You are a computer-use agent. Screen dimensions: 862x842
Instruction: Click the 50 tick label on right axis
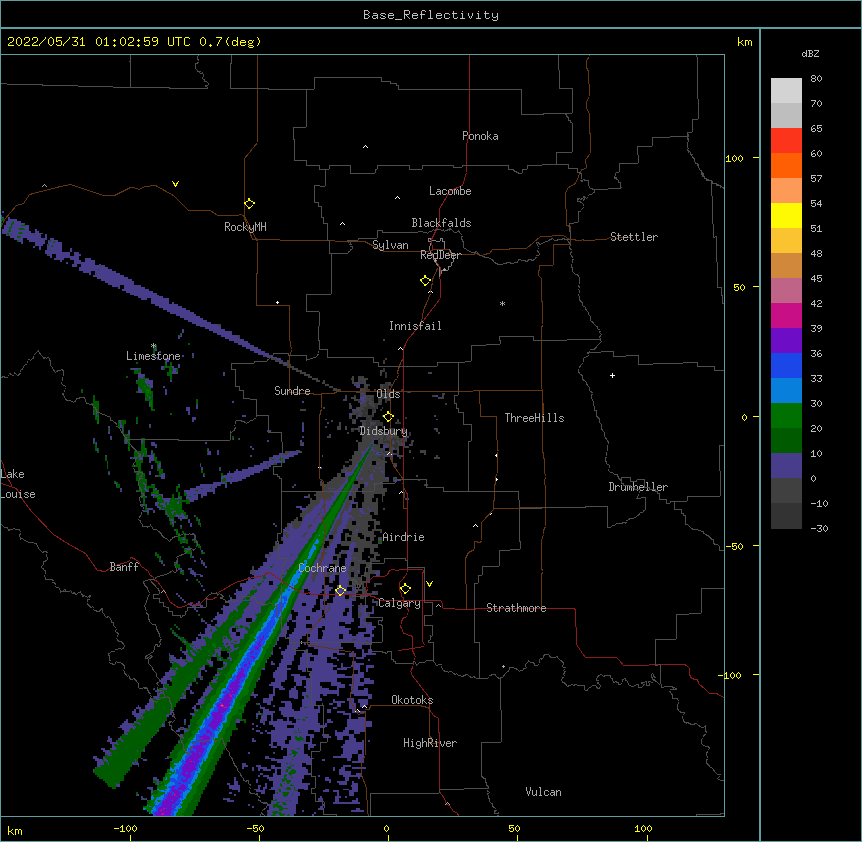739,287
